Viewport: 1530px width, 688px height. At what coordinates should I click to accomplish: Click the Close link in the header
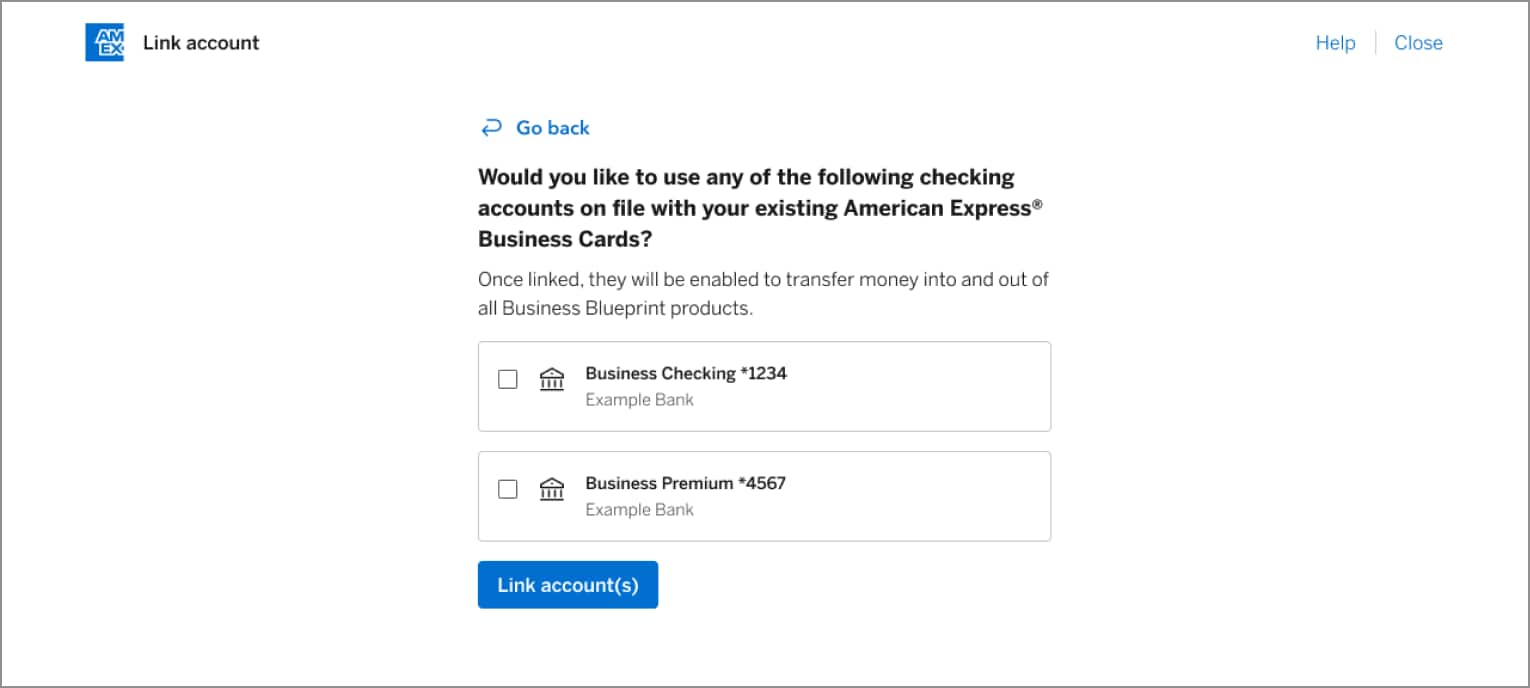coord(1418,42)
